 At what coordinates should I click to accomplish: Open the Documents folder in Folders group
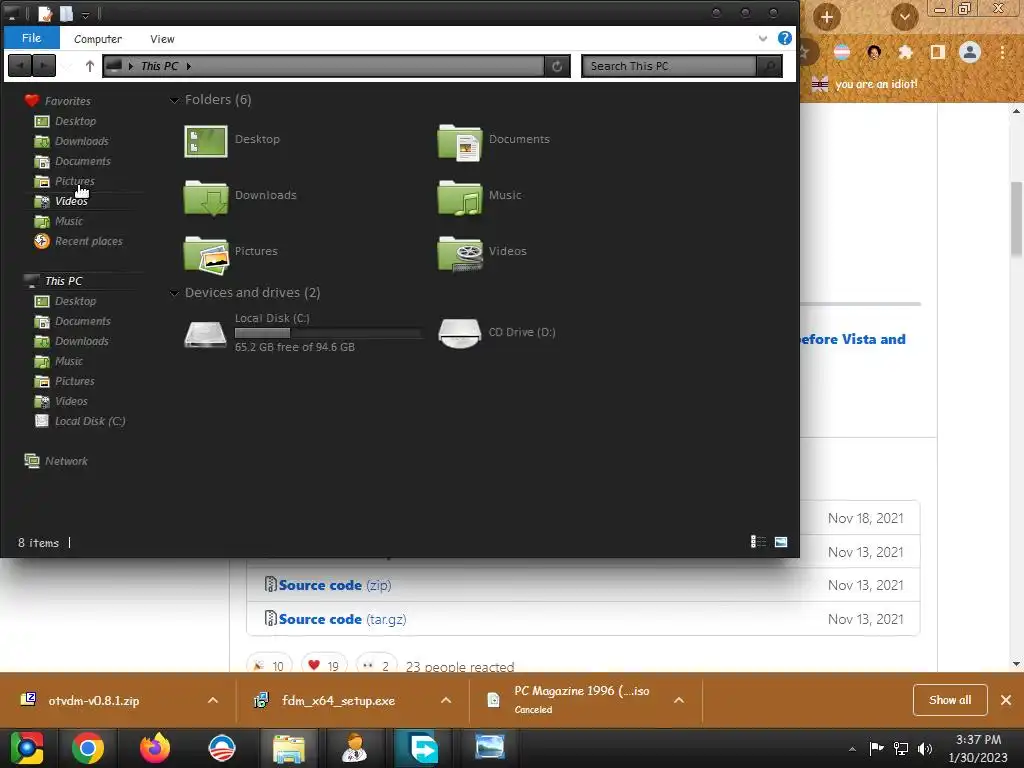460,142
